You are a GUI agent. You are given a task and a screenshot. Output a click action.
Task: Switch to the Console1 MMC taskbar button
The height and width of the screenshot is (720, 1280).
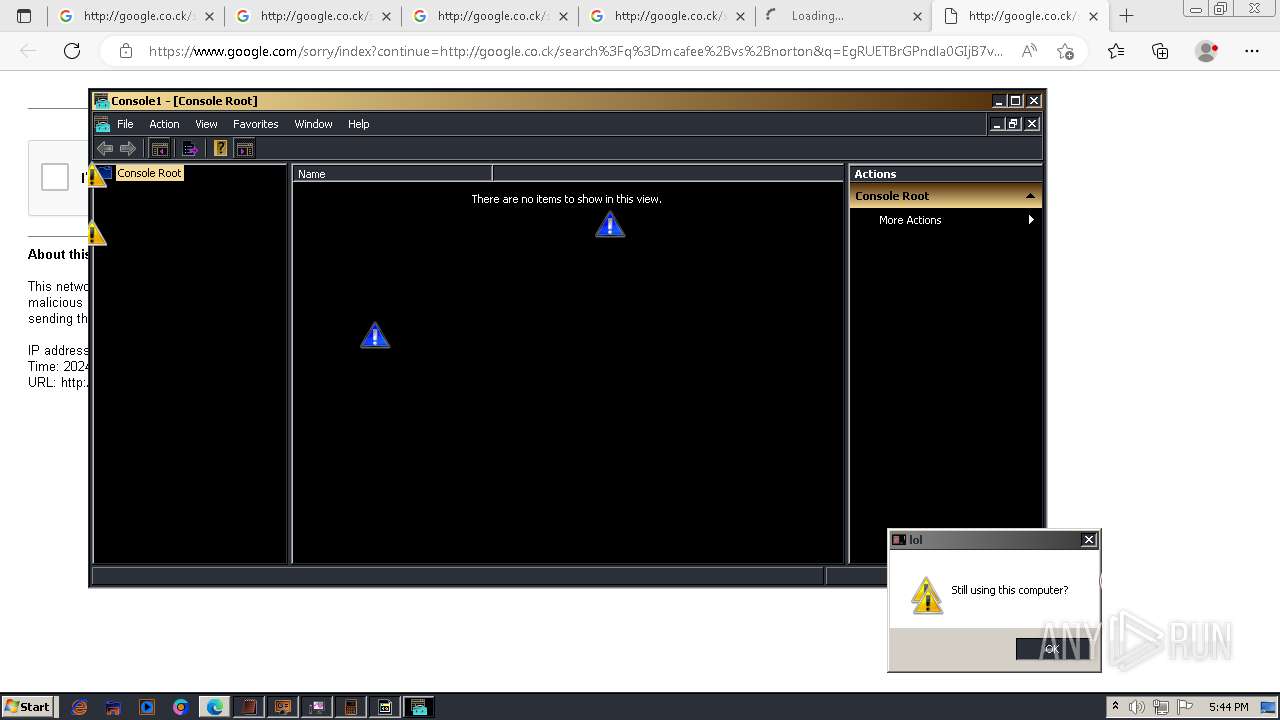point(419,707)
